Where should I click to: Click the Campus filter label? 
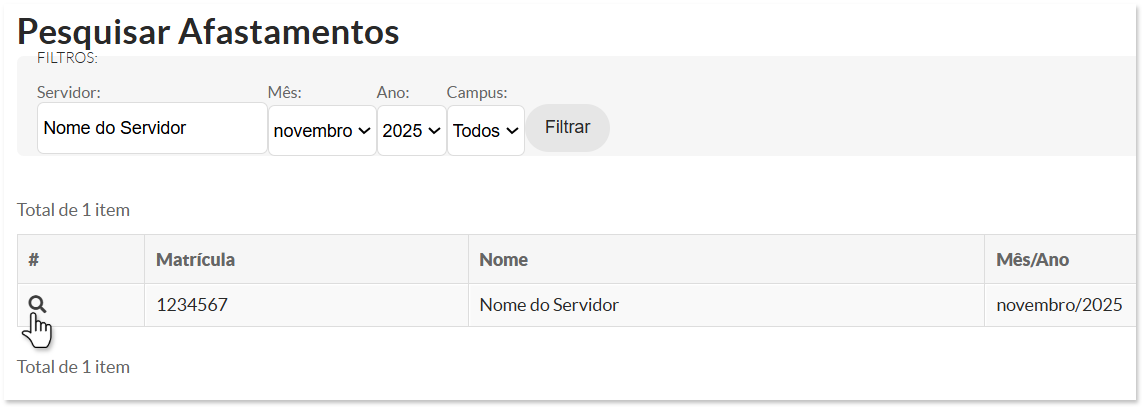coord(476,92)
